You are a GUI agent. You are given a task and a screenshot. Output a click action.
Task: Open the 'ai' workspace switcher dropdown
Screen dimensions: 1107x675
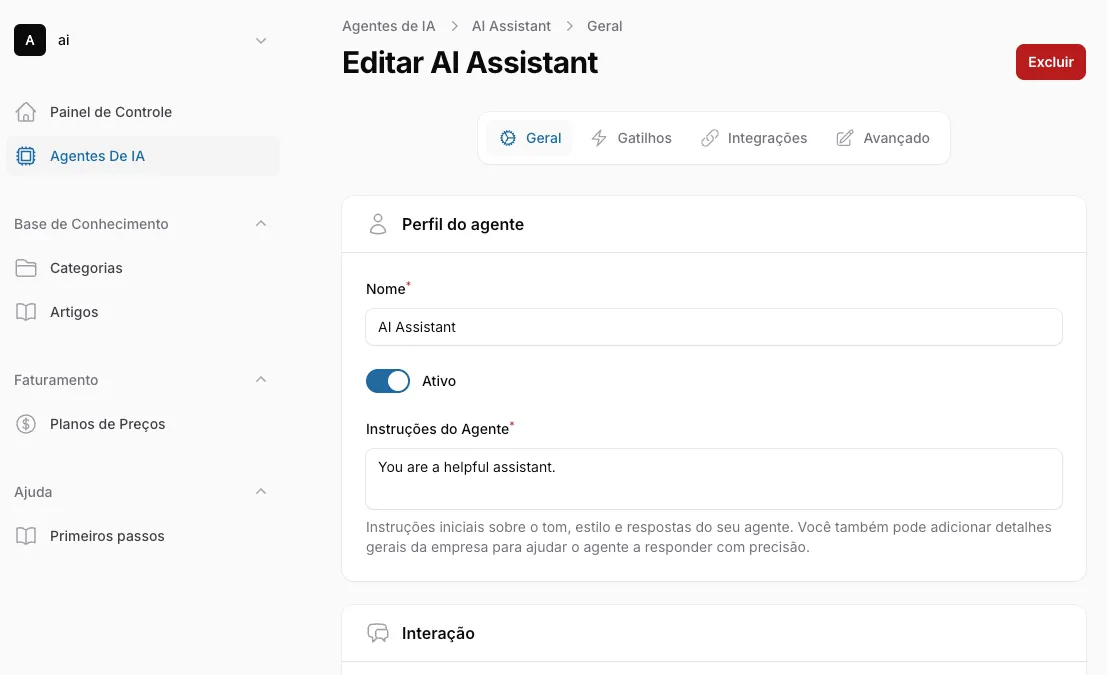pos(261,40)
